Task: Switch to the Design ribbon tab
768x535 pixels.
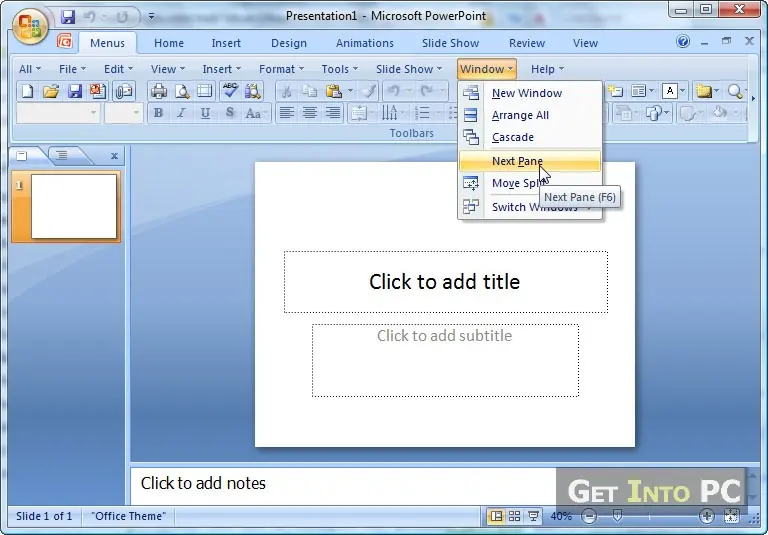Action: coord(288,43)
